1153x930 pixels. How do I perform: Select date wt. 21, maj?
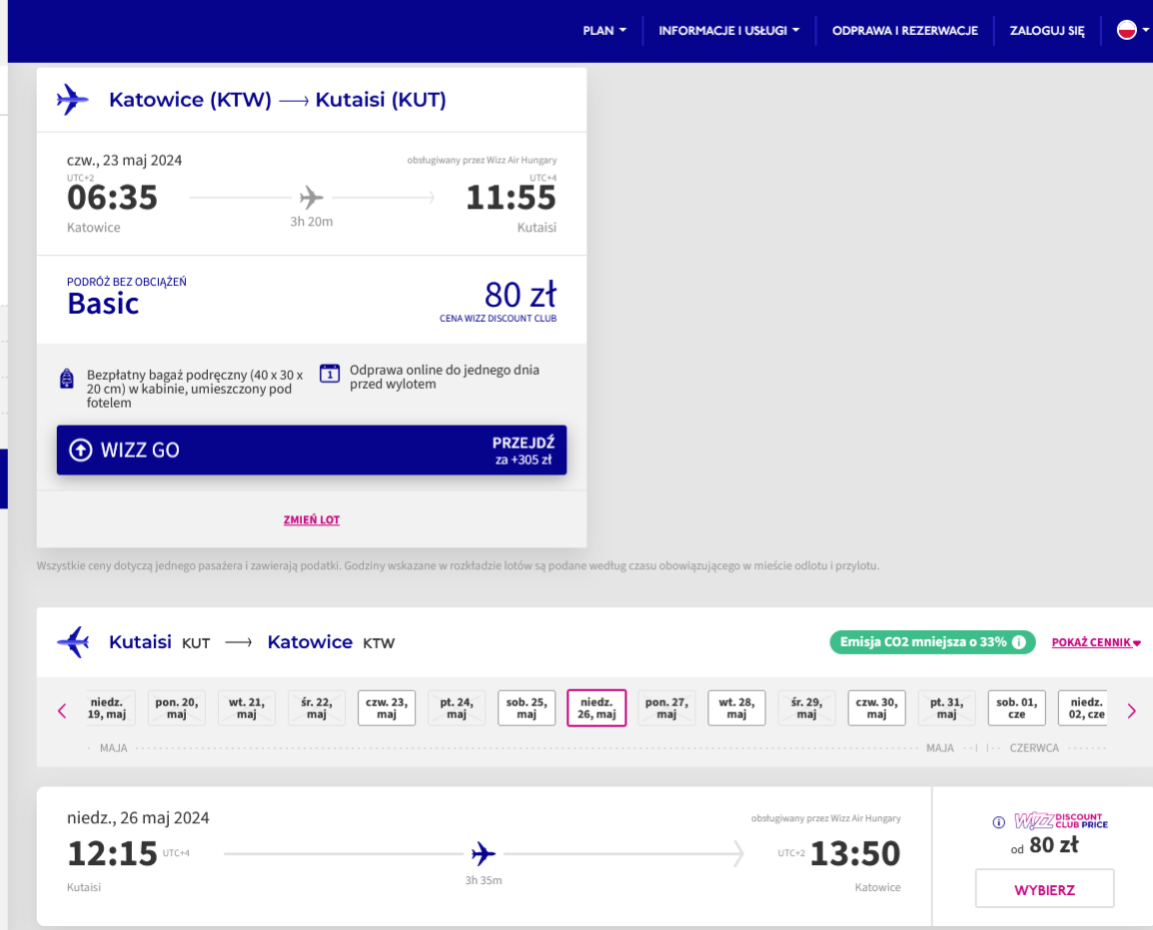click(x=246, y=708)
